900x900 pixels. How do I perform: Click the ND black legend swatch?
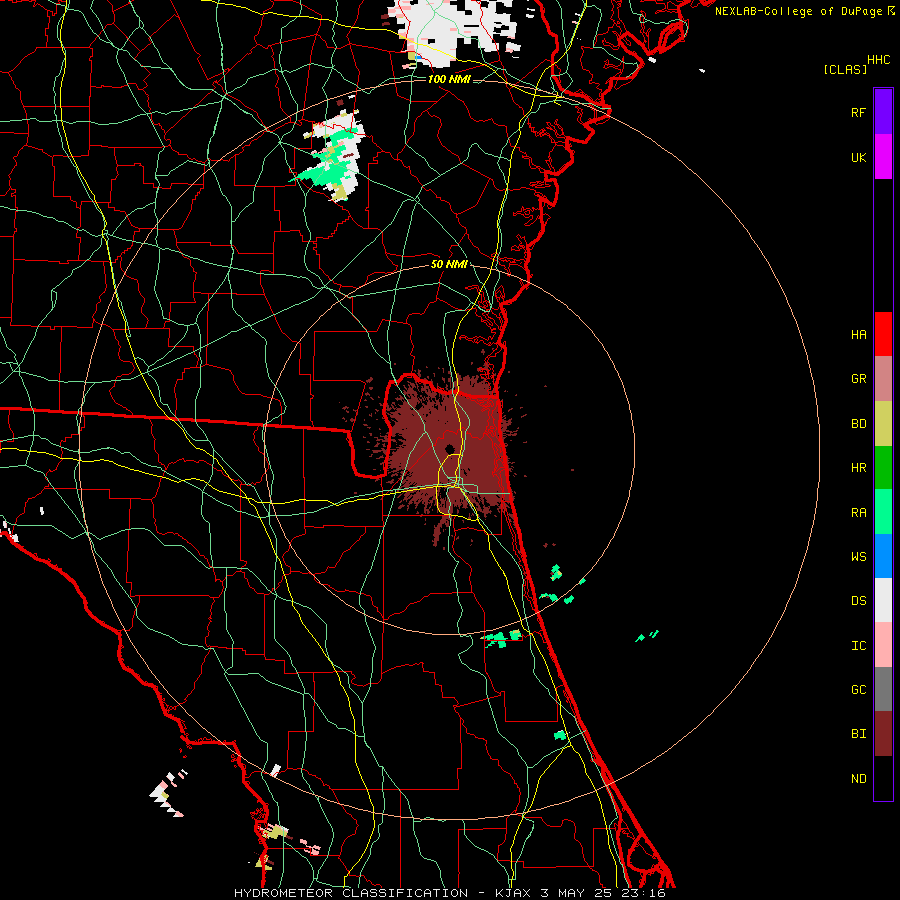[x=883, y=778]
